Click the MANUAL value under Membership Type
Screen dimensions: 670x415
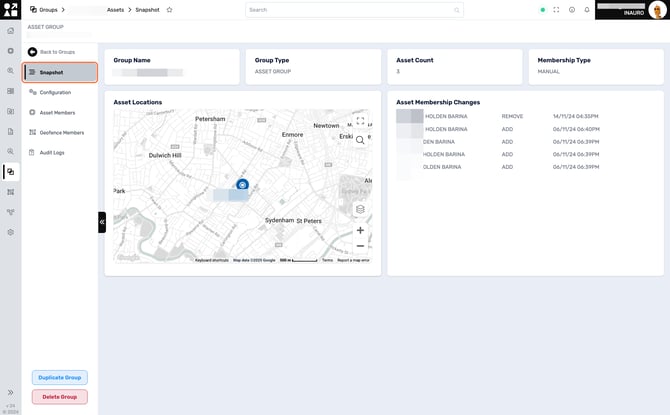click(x=549, y=71)
